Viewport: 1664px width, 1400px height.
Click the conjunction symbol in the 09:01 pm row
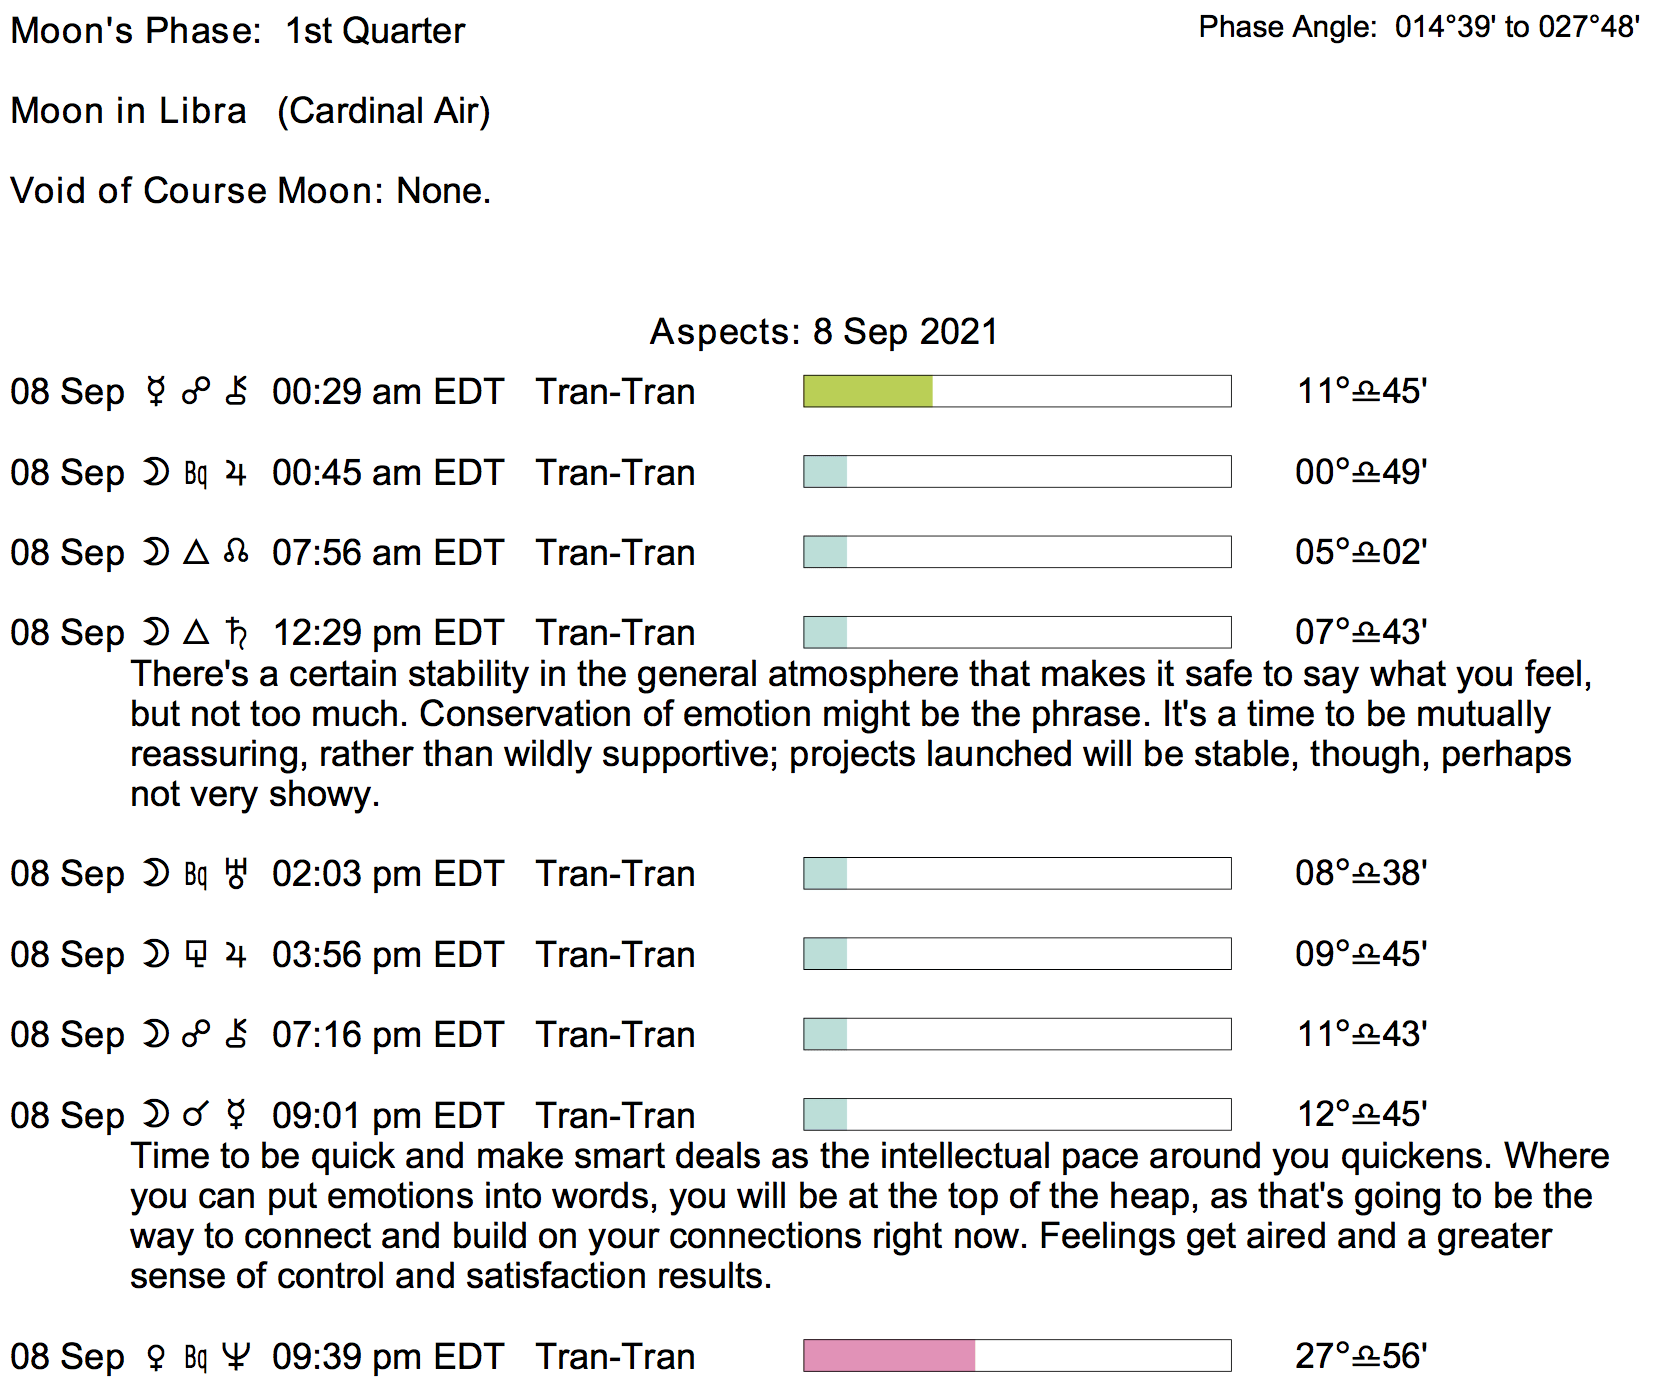tap(196, 1115)
